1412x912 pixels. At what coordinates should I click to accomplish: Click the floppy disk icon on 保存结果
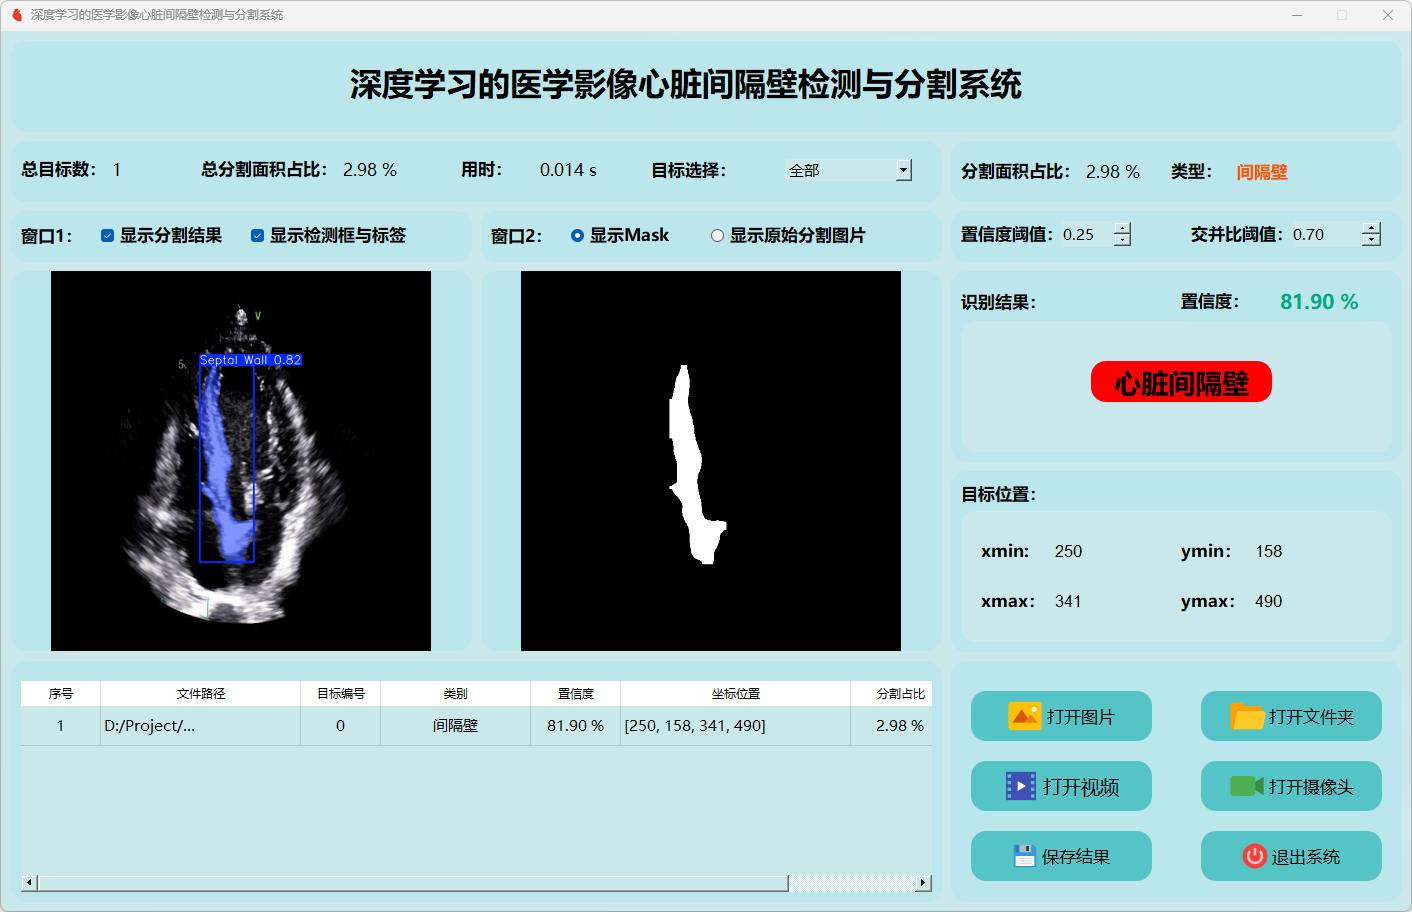[x=1023, y=856]
